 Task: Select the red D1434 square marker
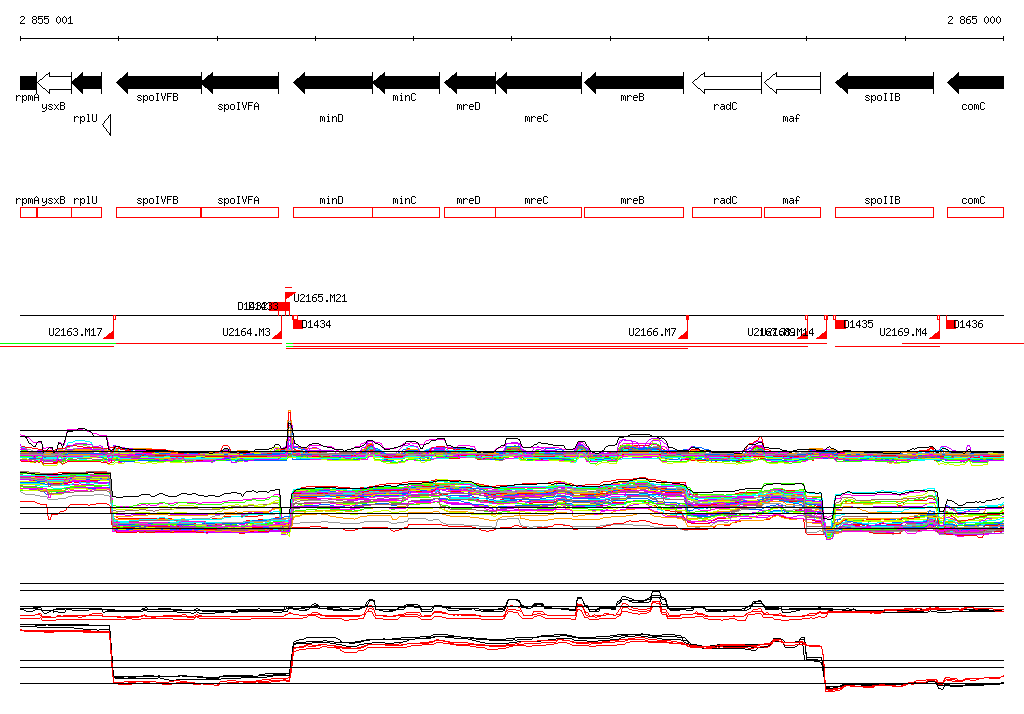297,323
